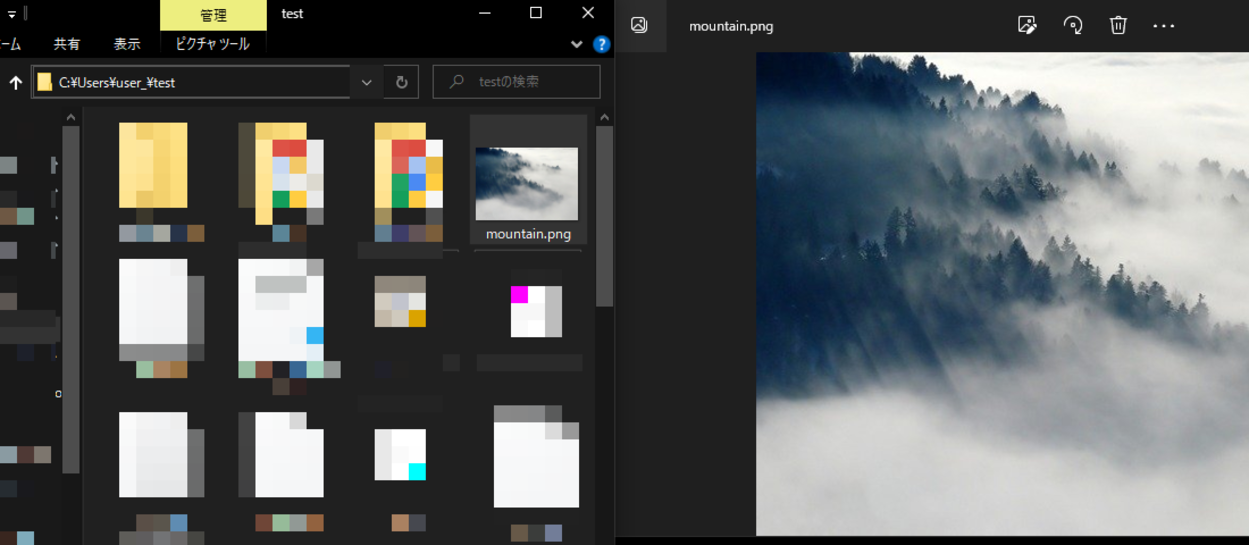Delete the image with the trash icon
The height and width of the screenshot is (545, 1249).
(1118, 25)
